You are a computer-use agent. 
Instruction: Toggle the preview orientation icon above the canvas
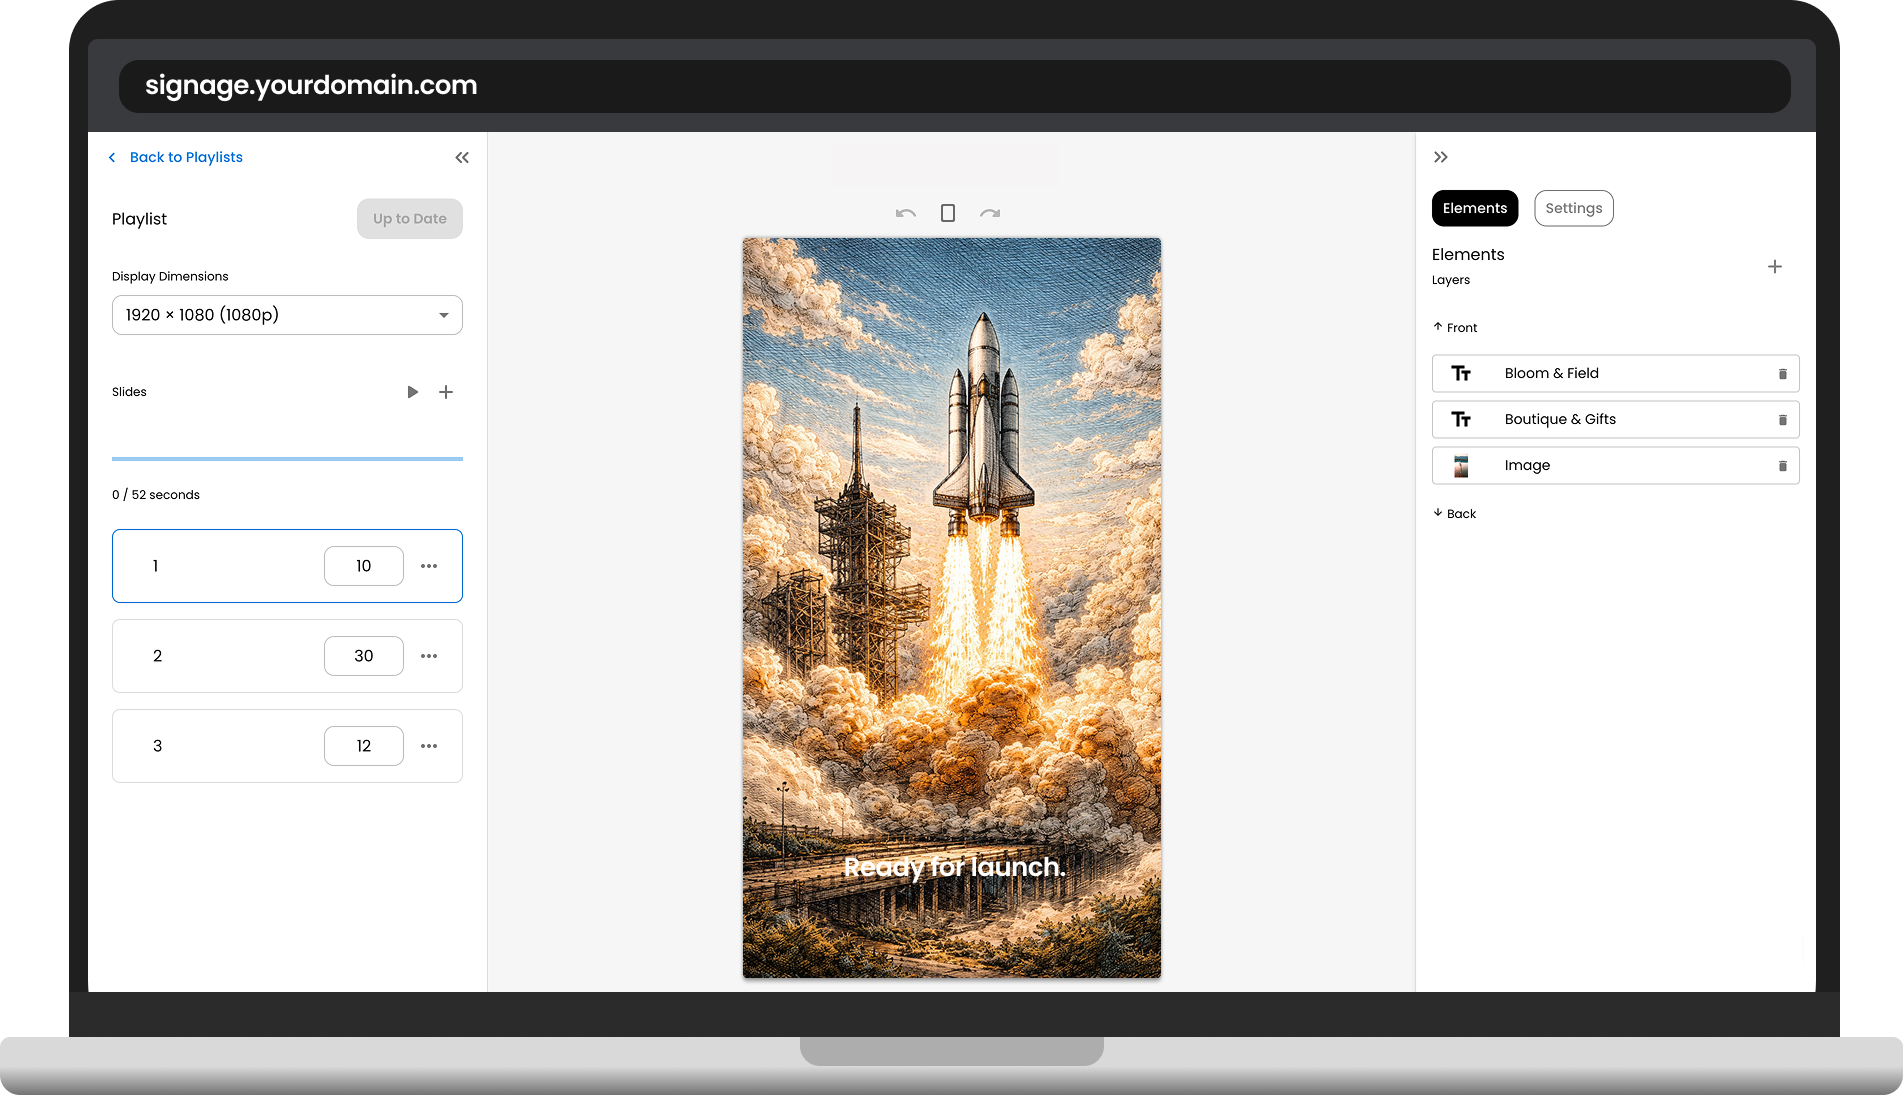click(x=948, y=212)
